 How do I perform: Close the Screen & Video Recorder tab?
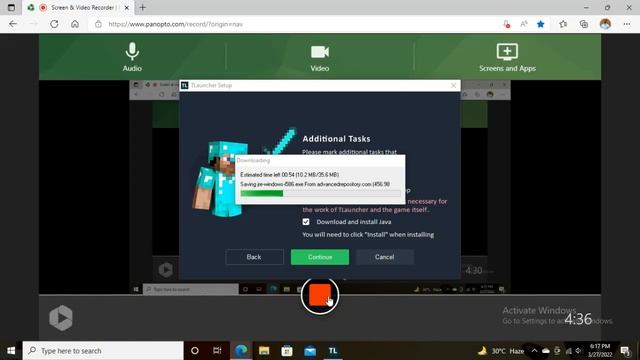click(x=127, y=7)
